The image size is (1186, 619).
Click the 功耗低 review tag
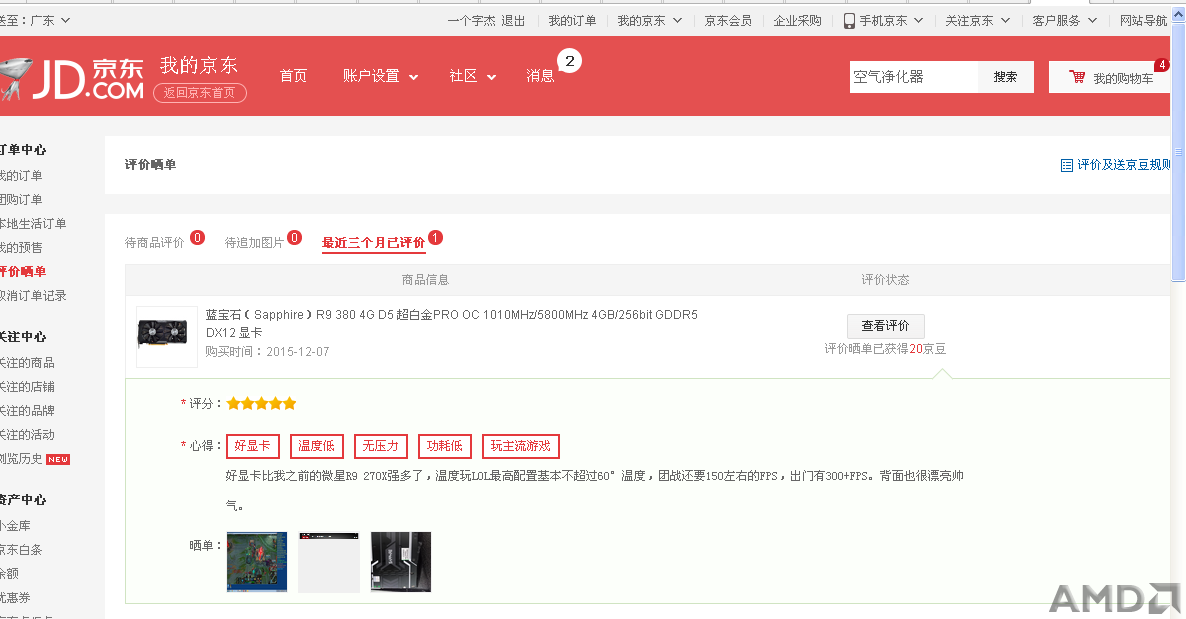pyautogui.click(x=445, y=446)
